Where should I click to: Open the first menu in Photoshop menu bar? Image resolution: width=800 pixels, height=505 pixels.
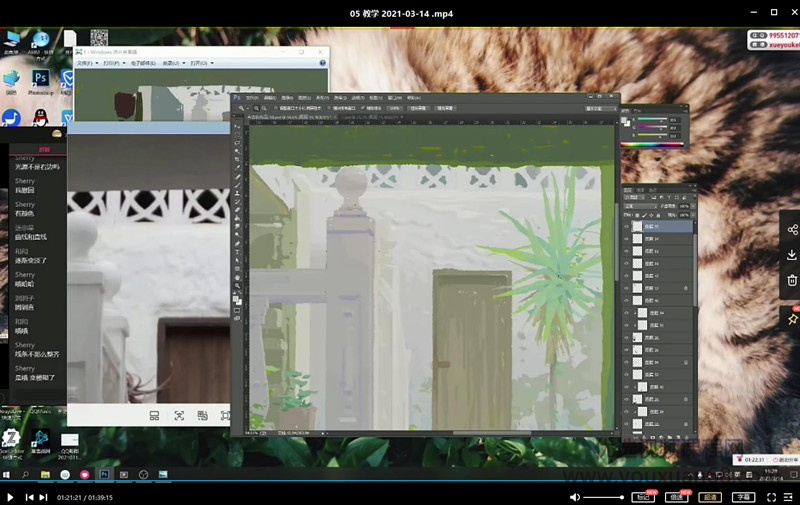(254, 98)
